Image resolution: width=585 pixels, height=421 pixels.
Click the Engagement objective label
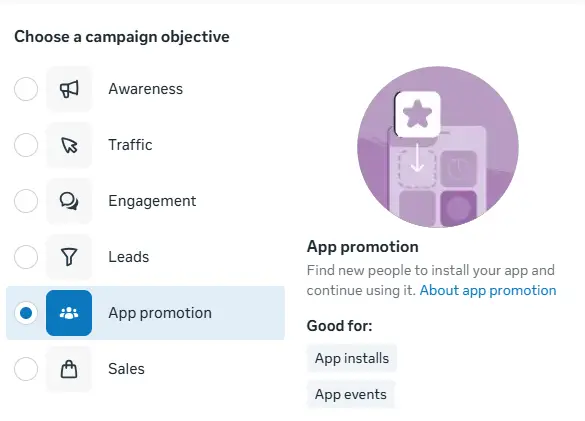click(152, 201)
